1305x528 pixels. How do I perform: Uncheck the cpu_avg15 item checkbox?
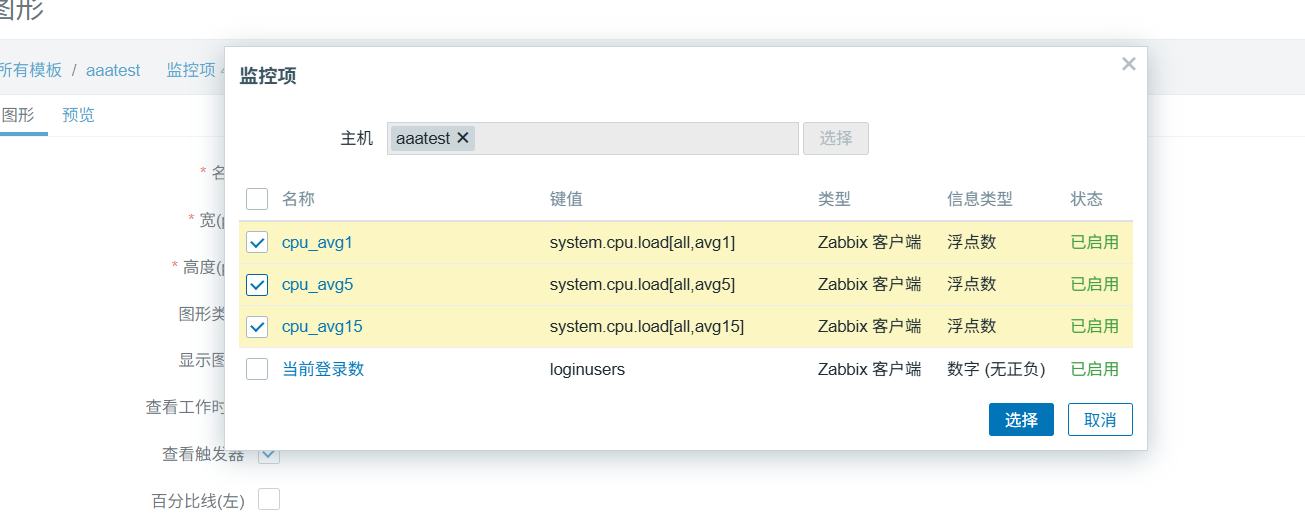[257, 327]
